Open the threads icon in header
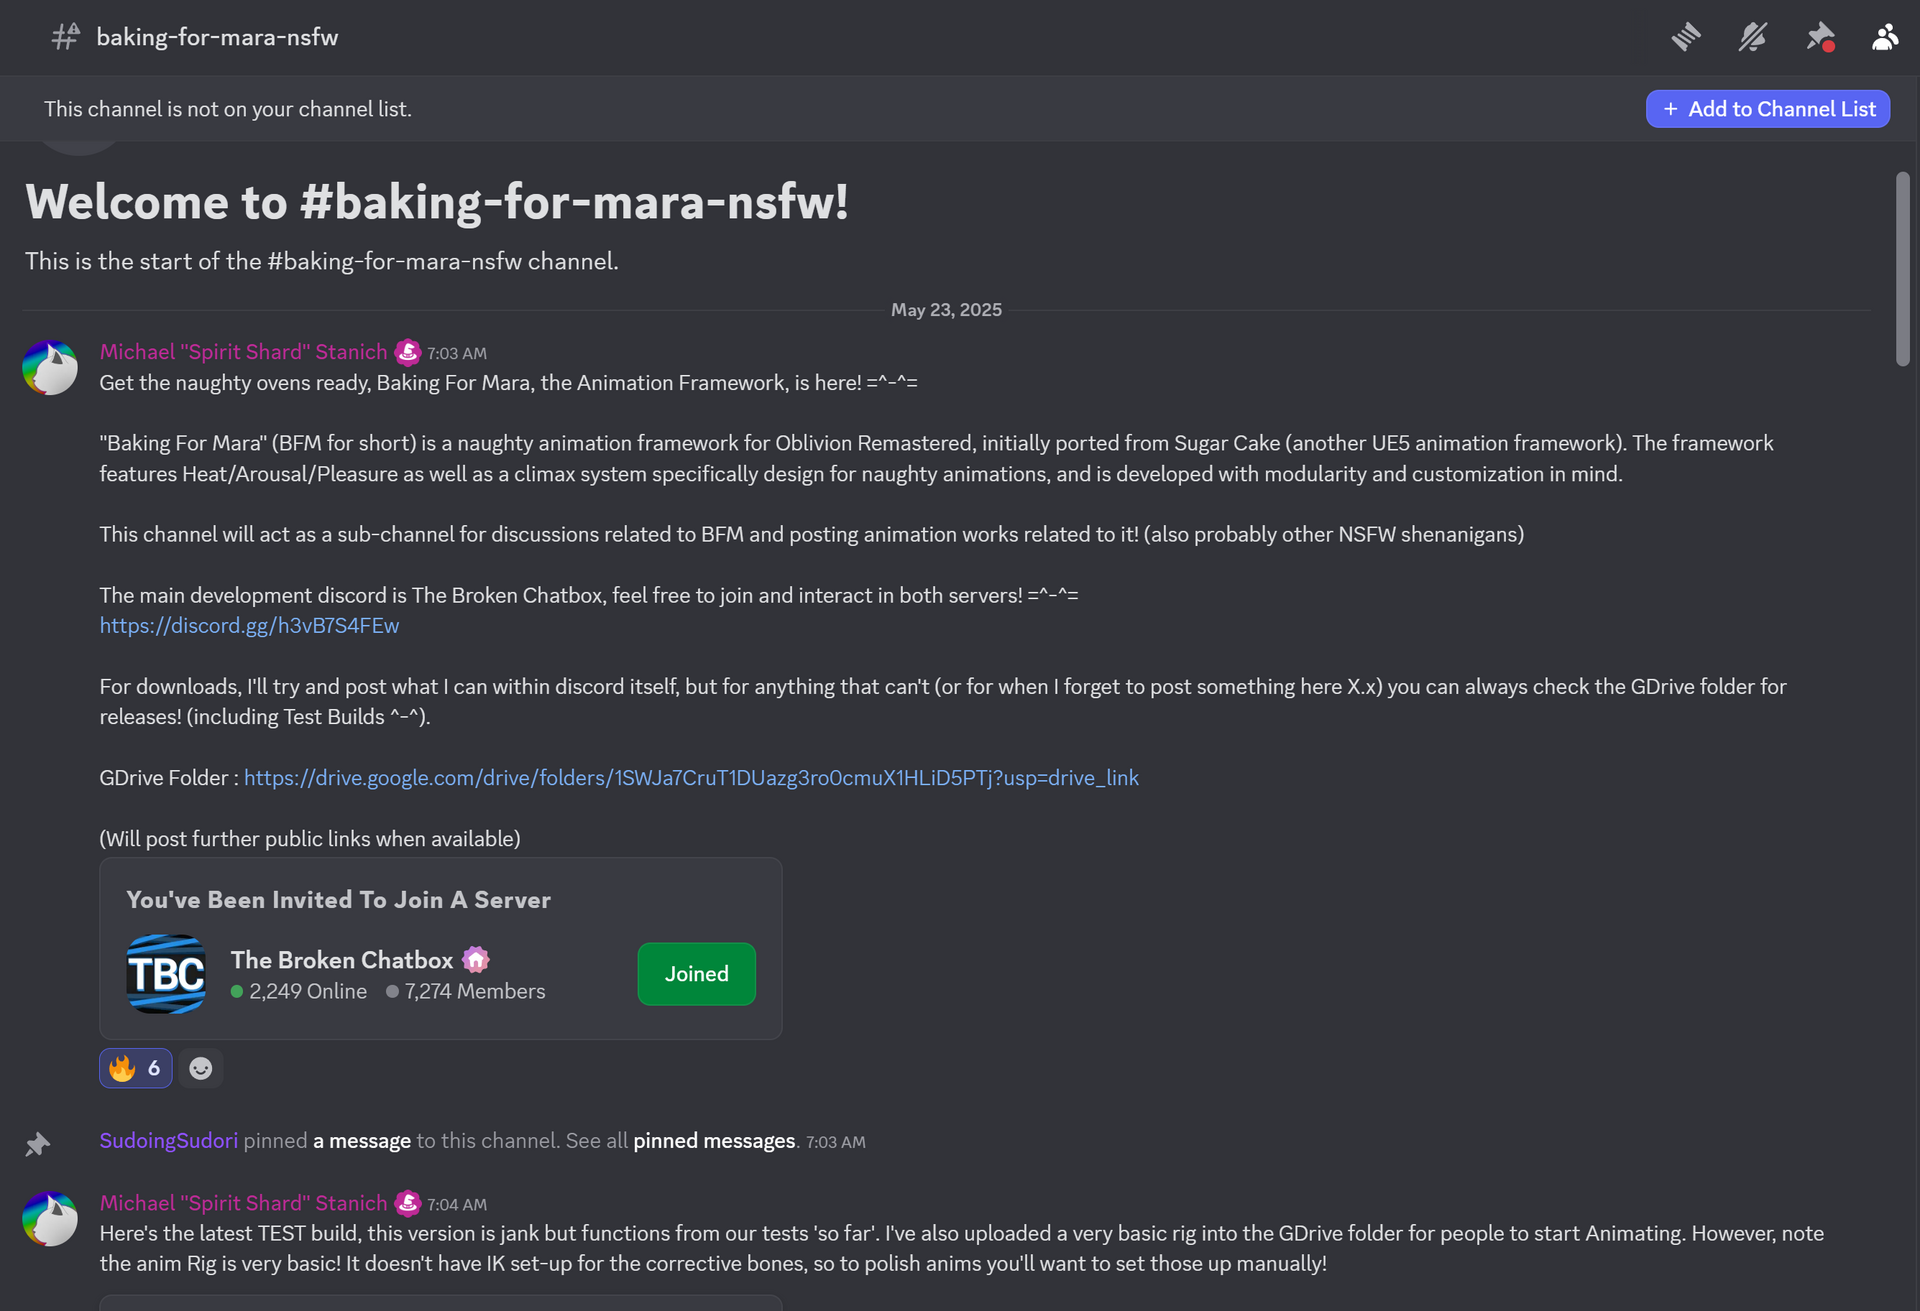 click(x=1686, y=38)
